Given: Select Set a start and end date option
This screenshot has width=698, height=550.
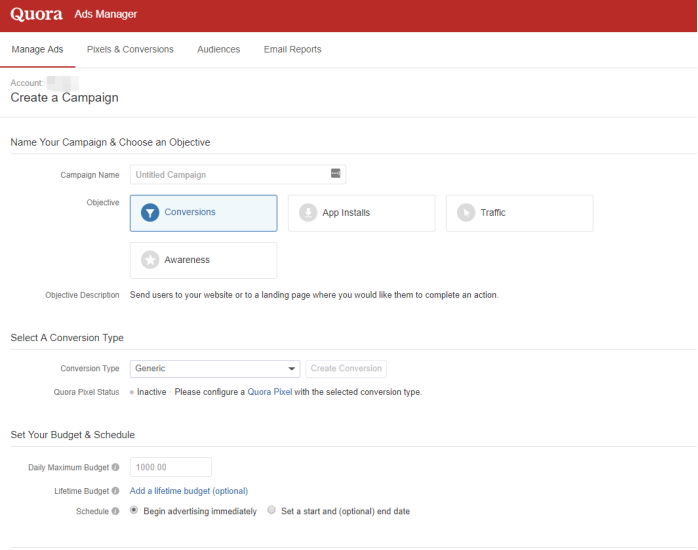Looking at the screenshot, I should 271,510.
